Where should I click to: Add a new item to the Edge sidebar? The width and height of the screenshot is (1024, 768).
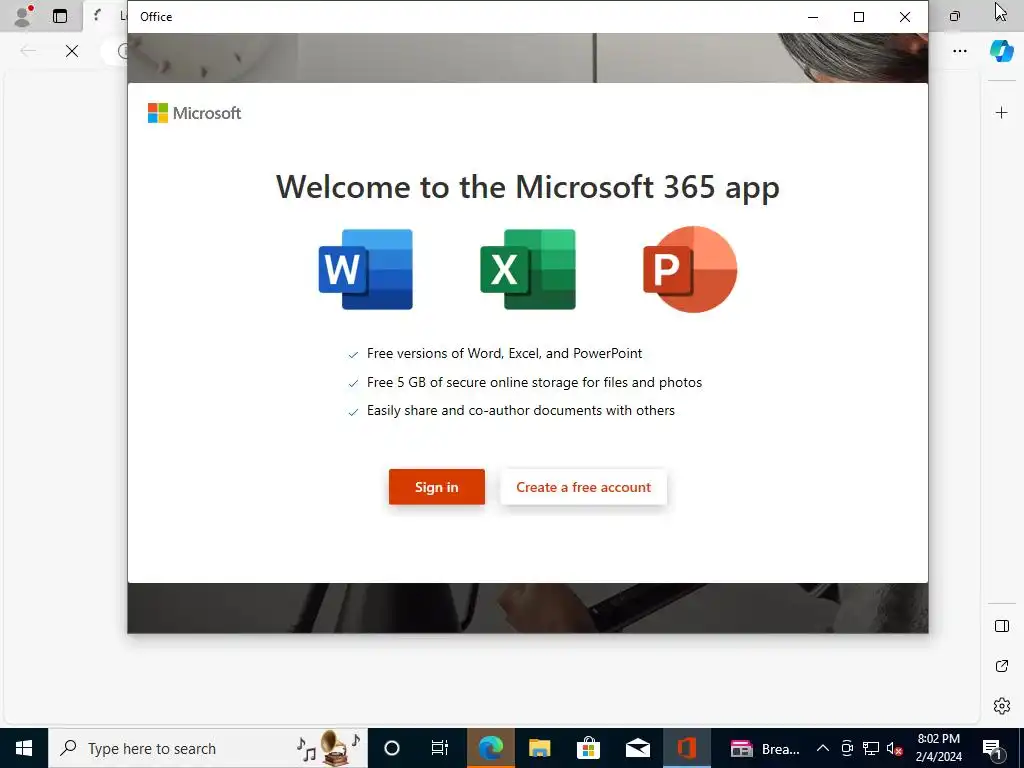pyautogui.click(x=1001, y=113)
